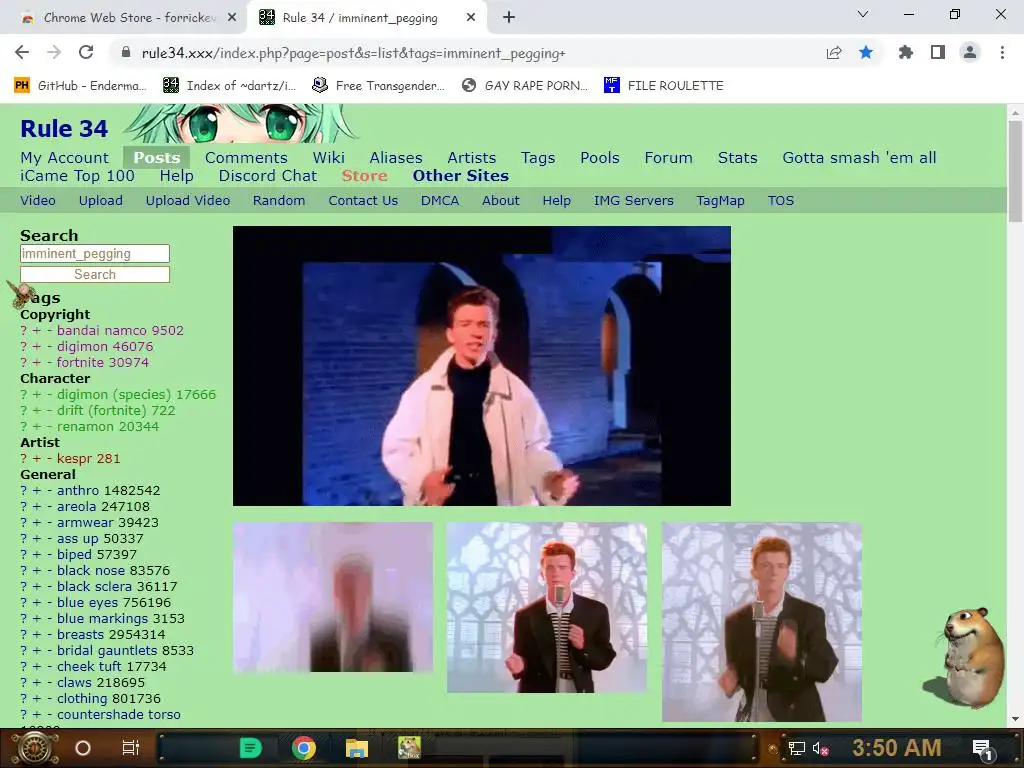The image size is (1024, 768).
Task: Open the TagMap page
Action: tap(720, 200)
